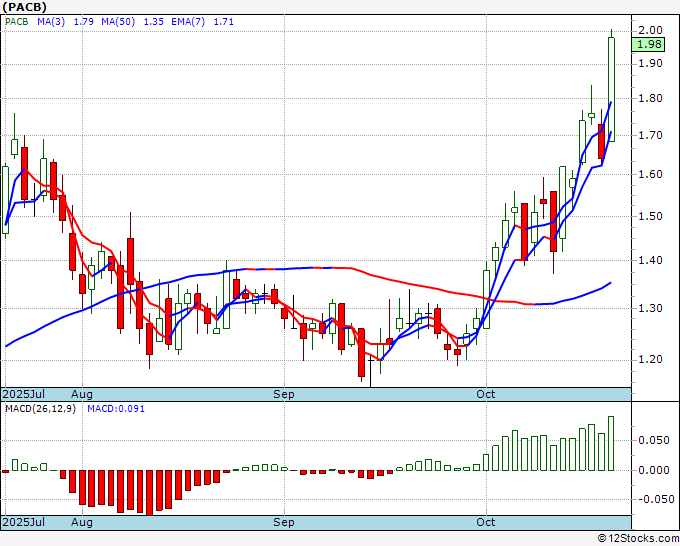Image resolution: width=680 pixels, height=546 pixels.
Task: Click the Oct label on price chart axis
Action: click(x=486, y=394)
